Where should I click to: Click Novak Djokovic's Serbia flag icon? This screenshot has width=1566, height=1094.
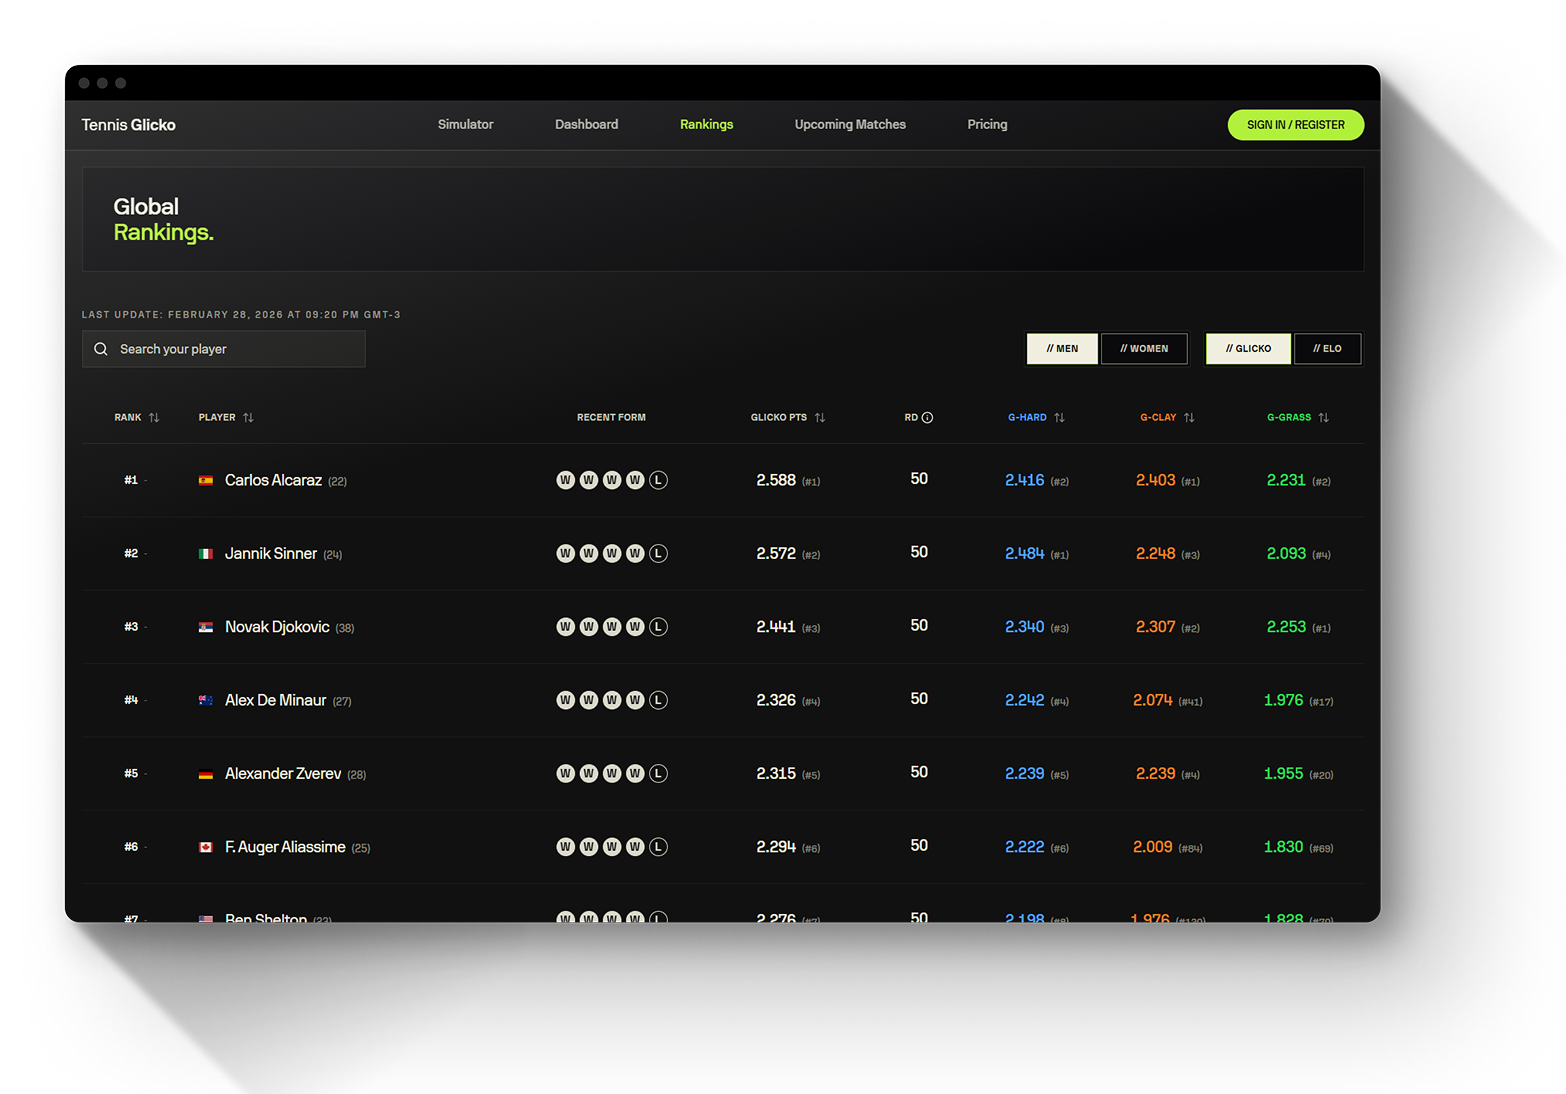tap(206, 627)
